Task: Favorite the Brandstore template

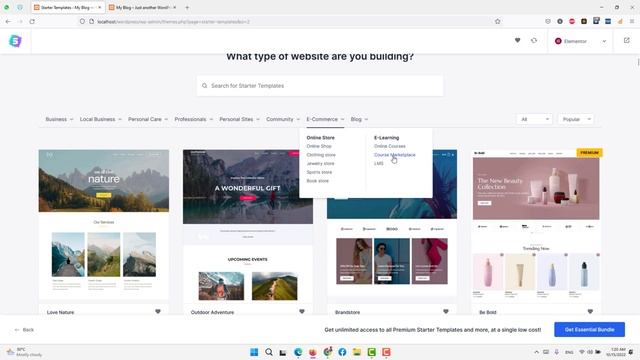Action: pos(446,311)
